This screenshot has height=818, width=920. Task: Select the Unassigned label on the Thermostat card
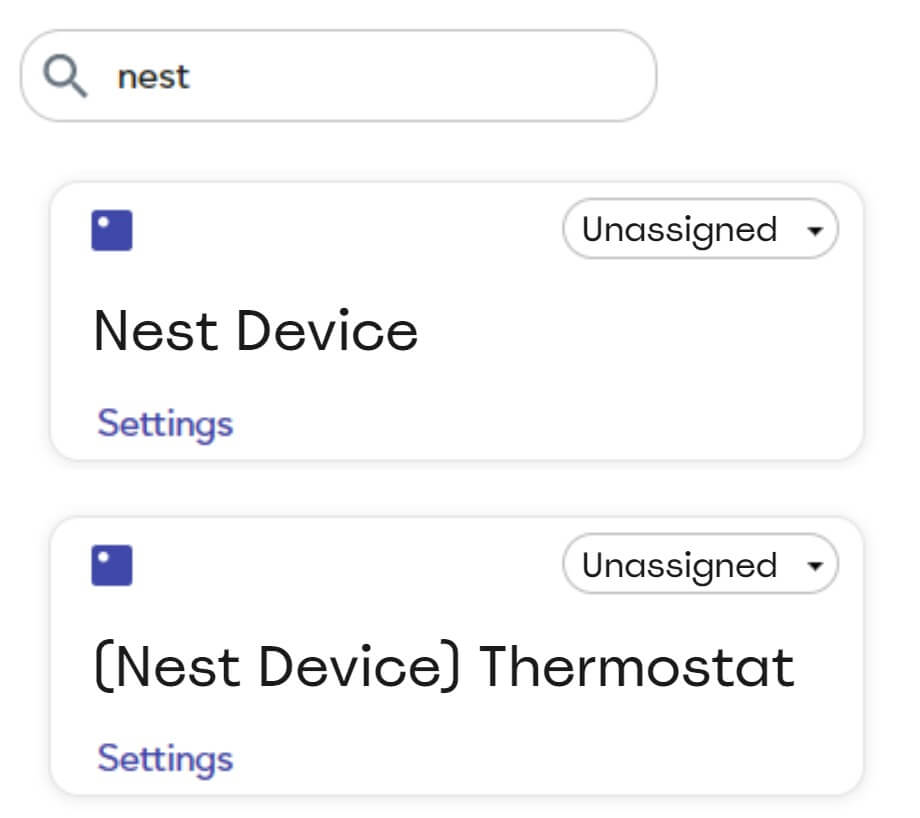(679, 565)
